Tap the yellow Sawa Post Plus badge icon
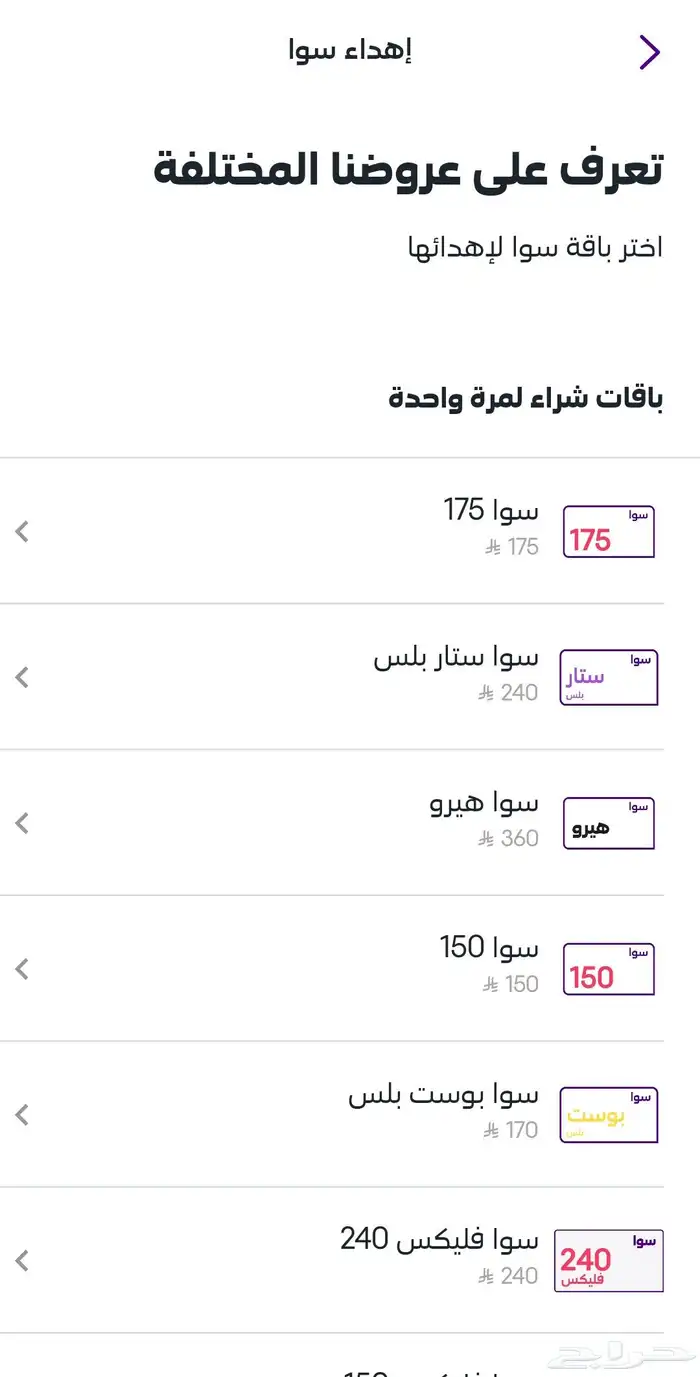This screenshot has height=1377, width=700. [608, 1114]
